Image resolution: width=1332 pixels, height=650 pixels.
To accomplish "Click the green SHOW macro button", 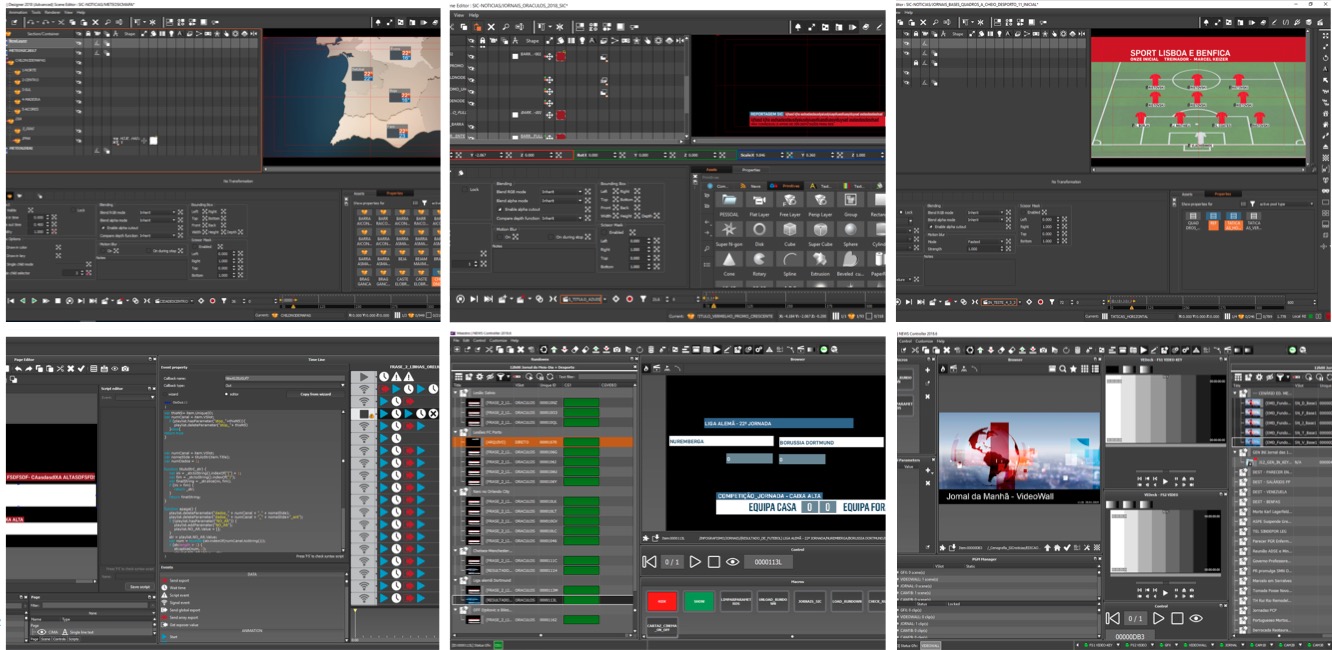I will pyautogui.click(x=699, y=601).
